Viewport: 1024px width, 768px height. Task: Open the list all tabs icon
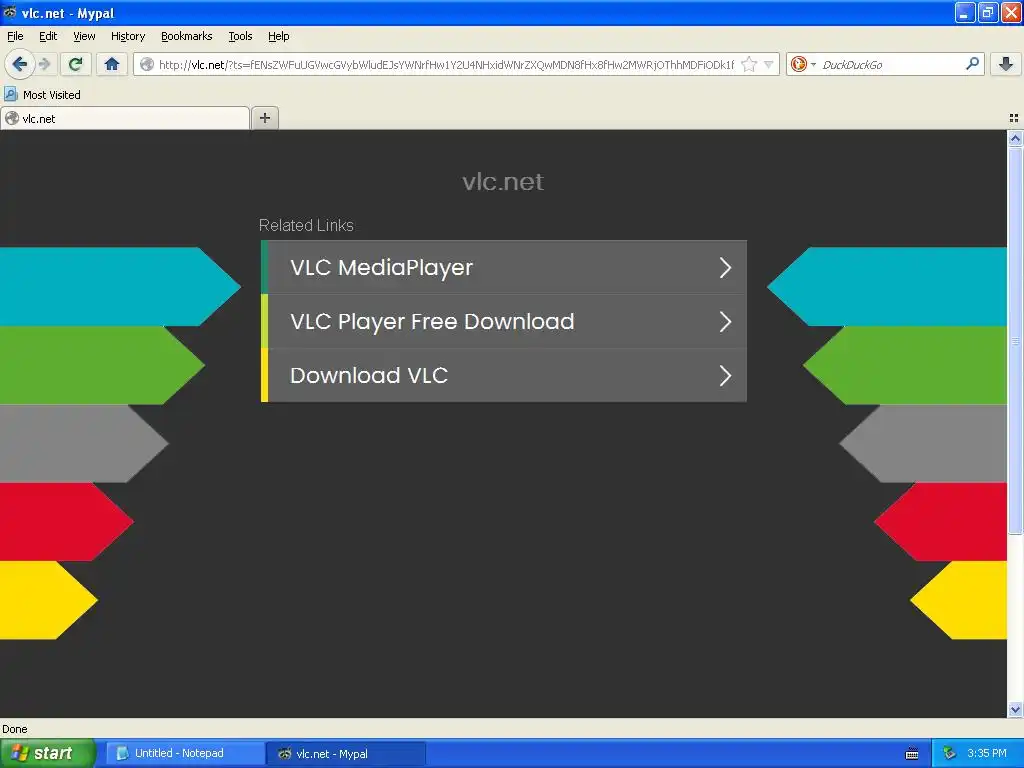click(1014, 118)
